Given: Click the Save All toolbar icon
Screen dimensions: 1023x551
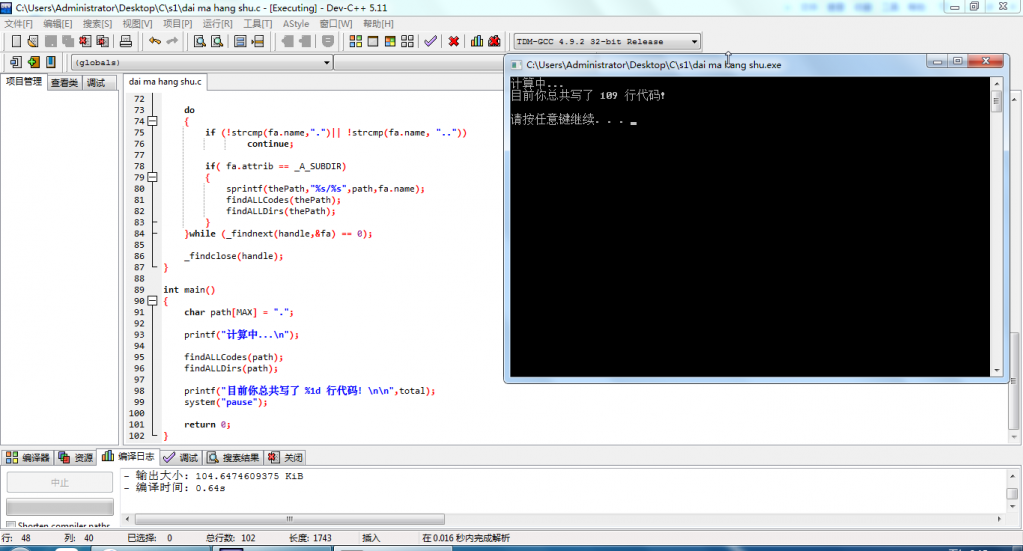Looking at the screenshot, I should click(67, 41).
